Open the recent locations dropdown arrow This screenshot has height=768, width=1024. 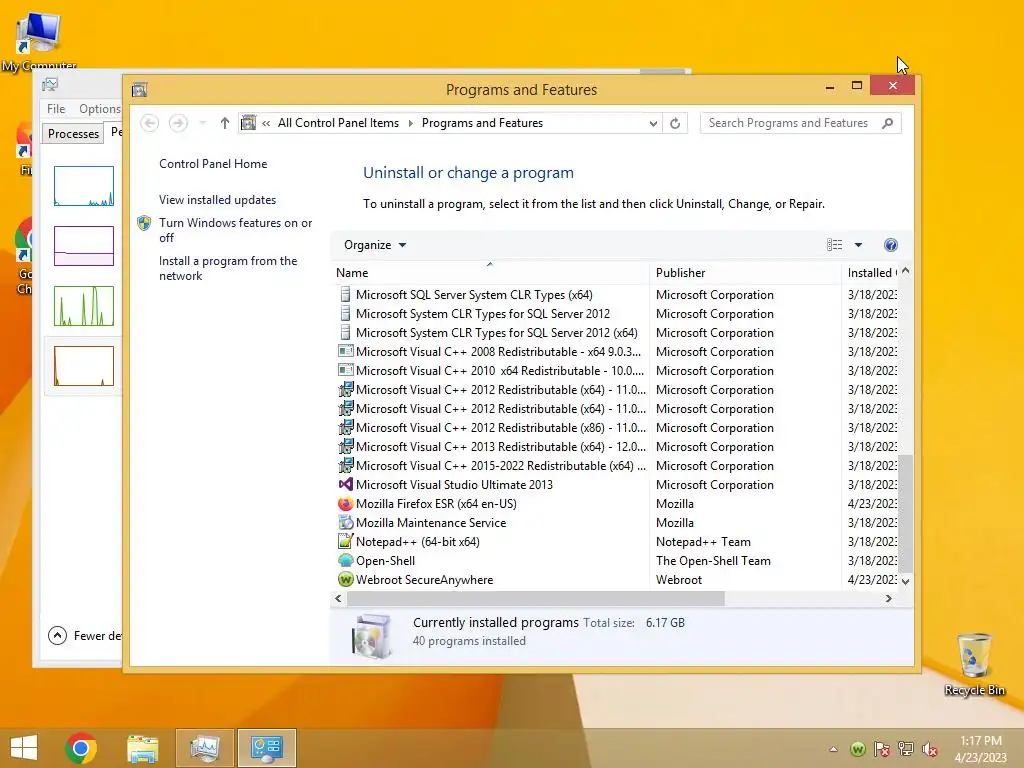[202, 123]
